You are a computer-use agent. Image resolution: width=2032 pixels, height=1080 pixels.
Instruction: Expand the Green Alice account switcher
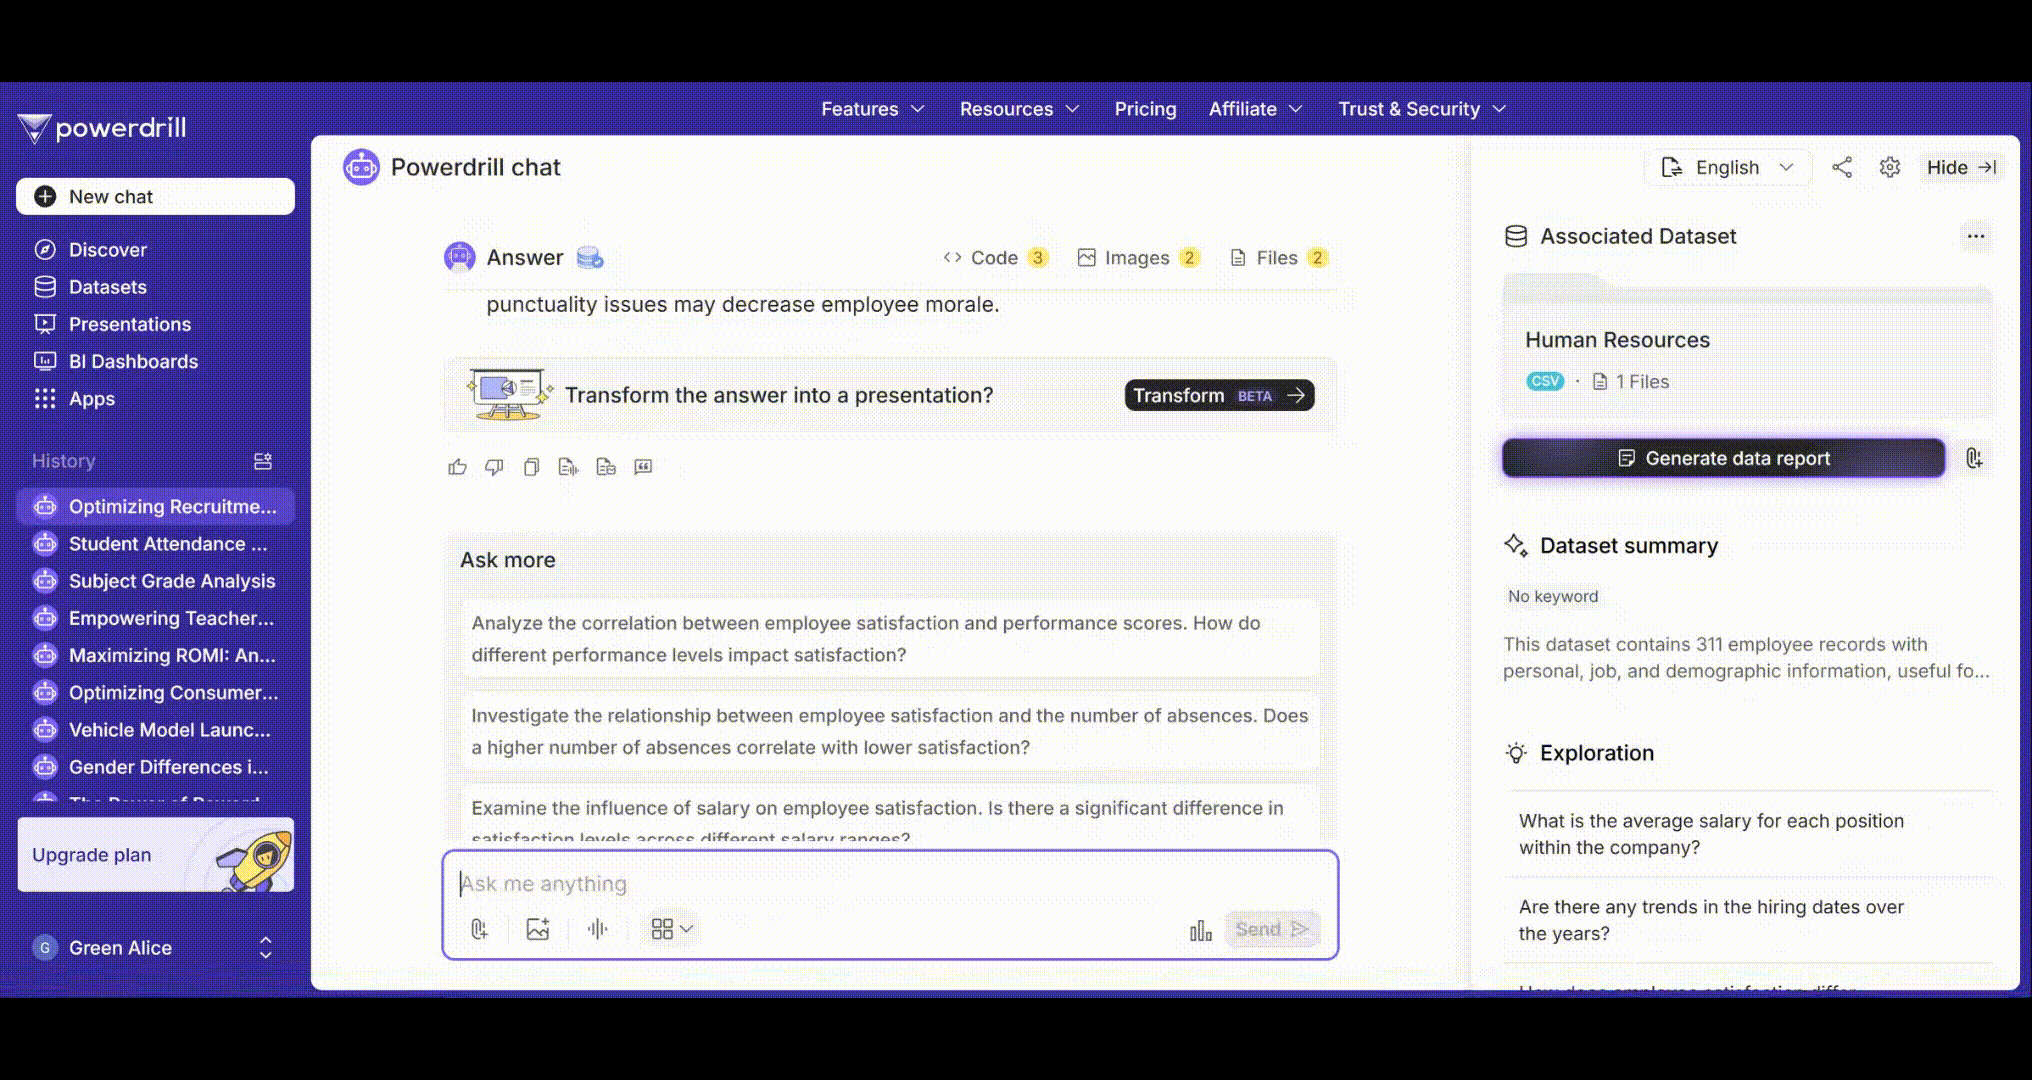point(265,948)
